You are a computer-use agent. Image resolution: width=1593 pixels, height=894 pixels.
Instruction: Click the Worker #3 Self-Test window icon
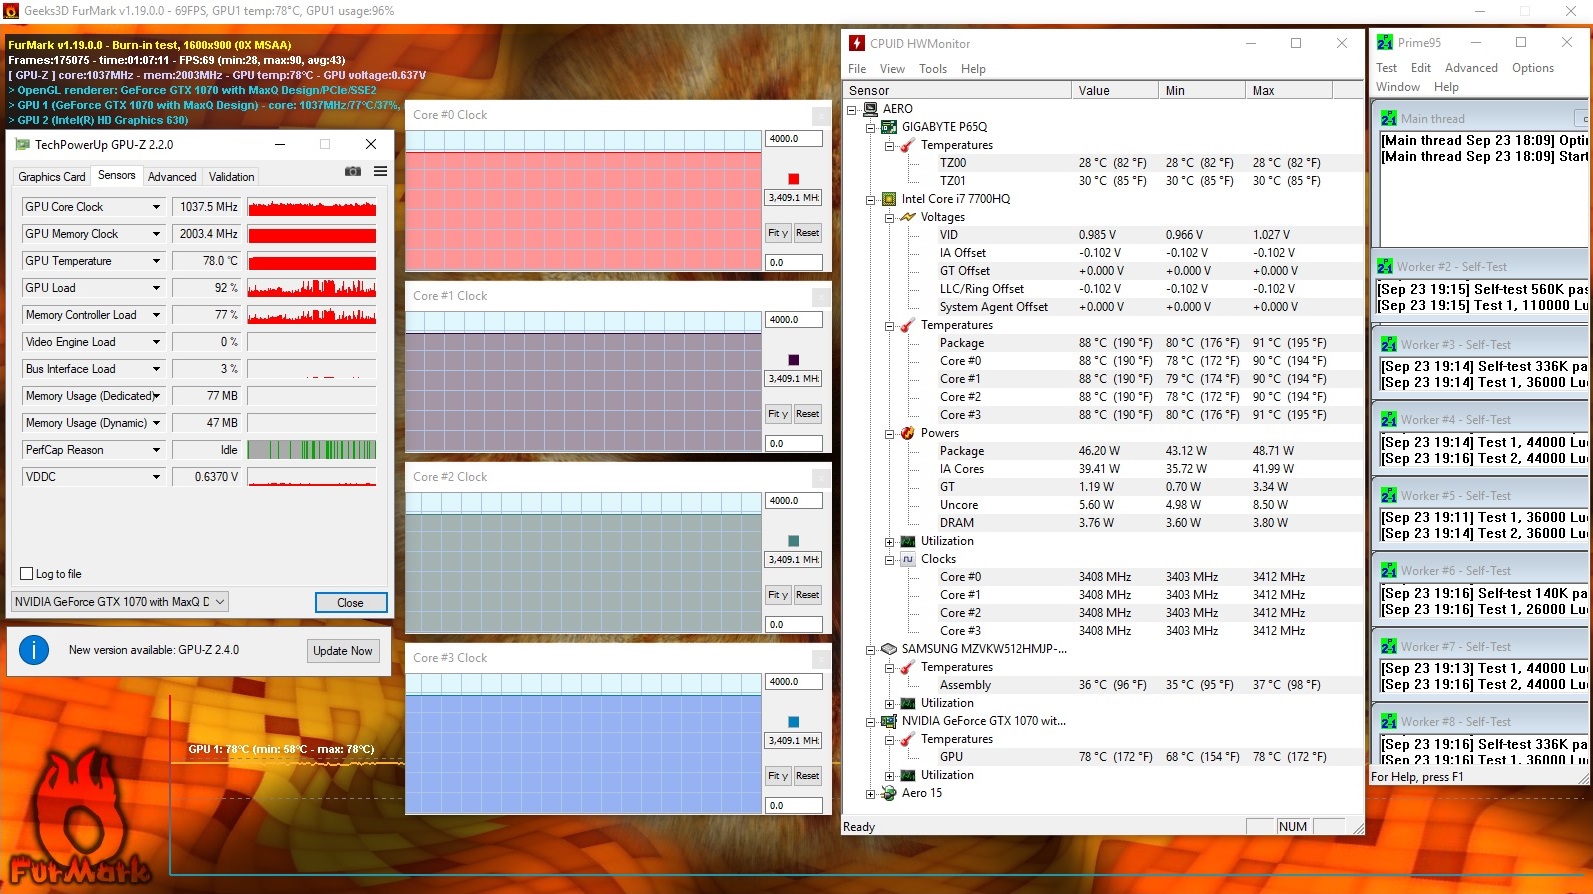[1389, 344]
